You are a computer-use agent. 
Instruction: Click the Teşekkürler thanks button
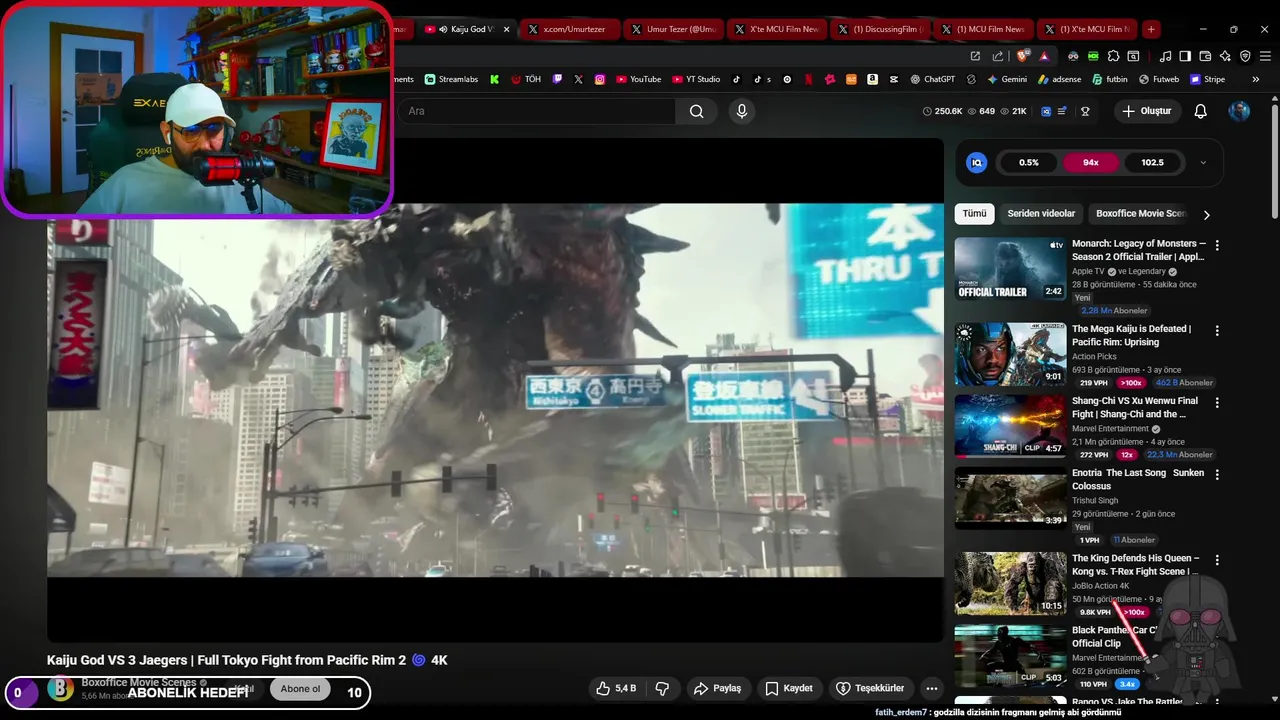870,688
